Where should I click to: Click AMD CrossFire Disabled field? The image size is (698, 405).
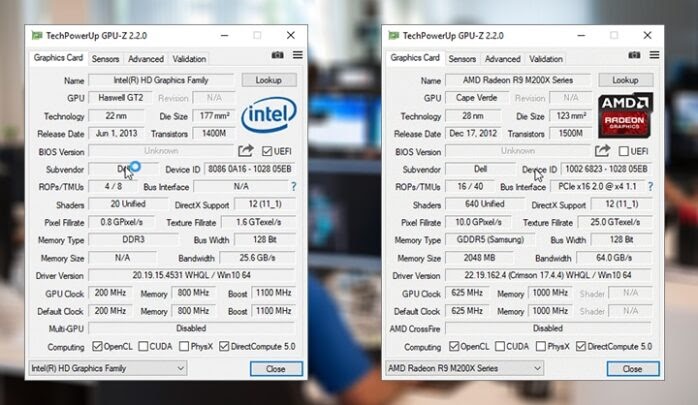click(548, 328)
